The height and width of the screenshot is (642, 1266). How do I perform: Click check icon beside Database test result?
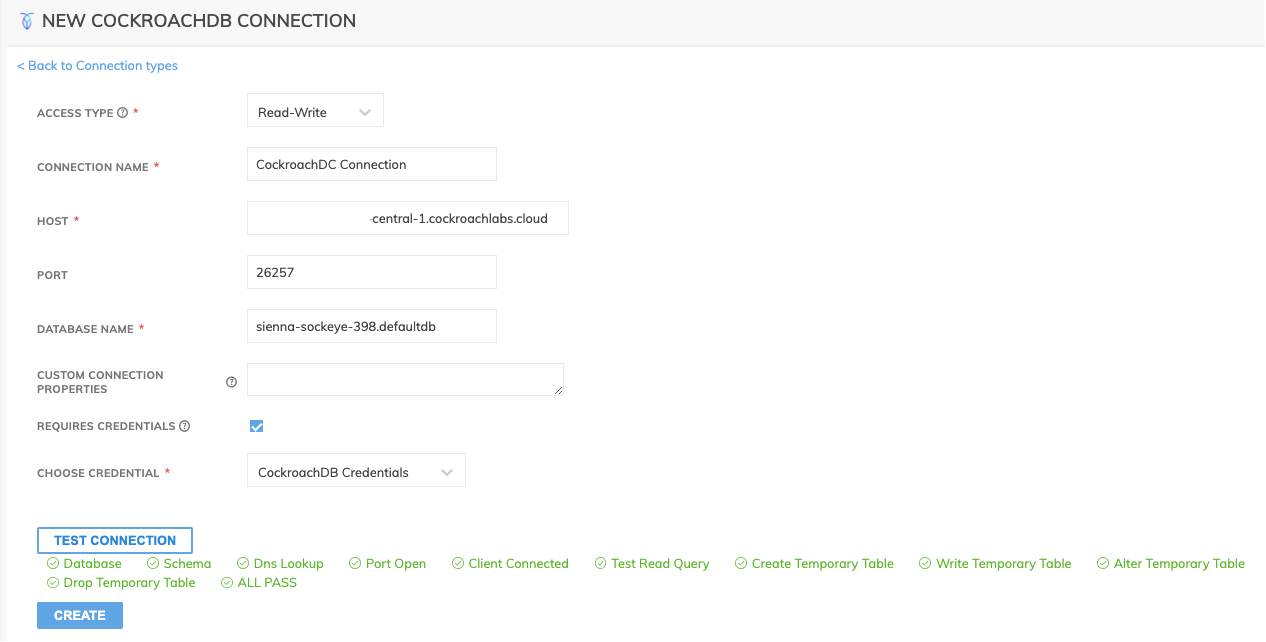pyautogui.click(x=53, y=564)
